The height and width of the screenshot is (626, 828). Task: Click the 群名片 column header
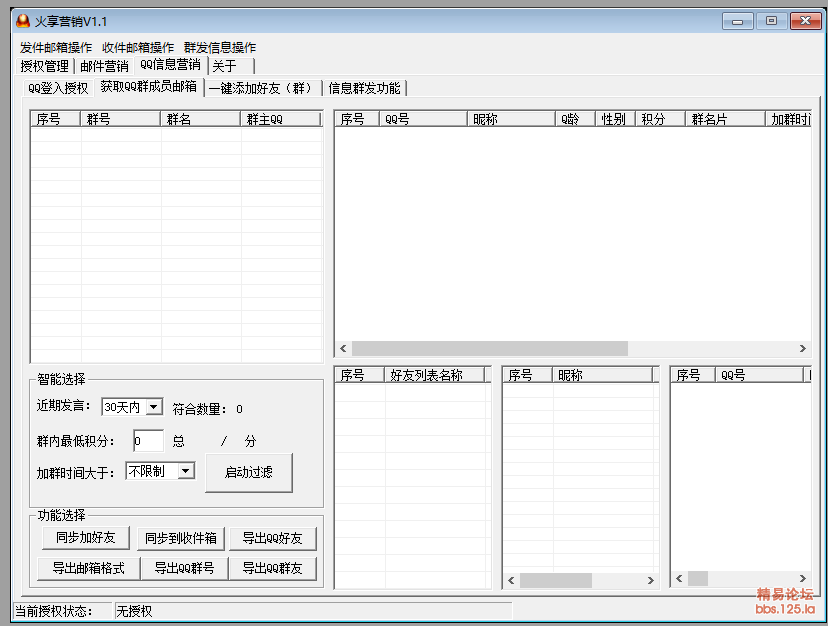tap(726, 119)
